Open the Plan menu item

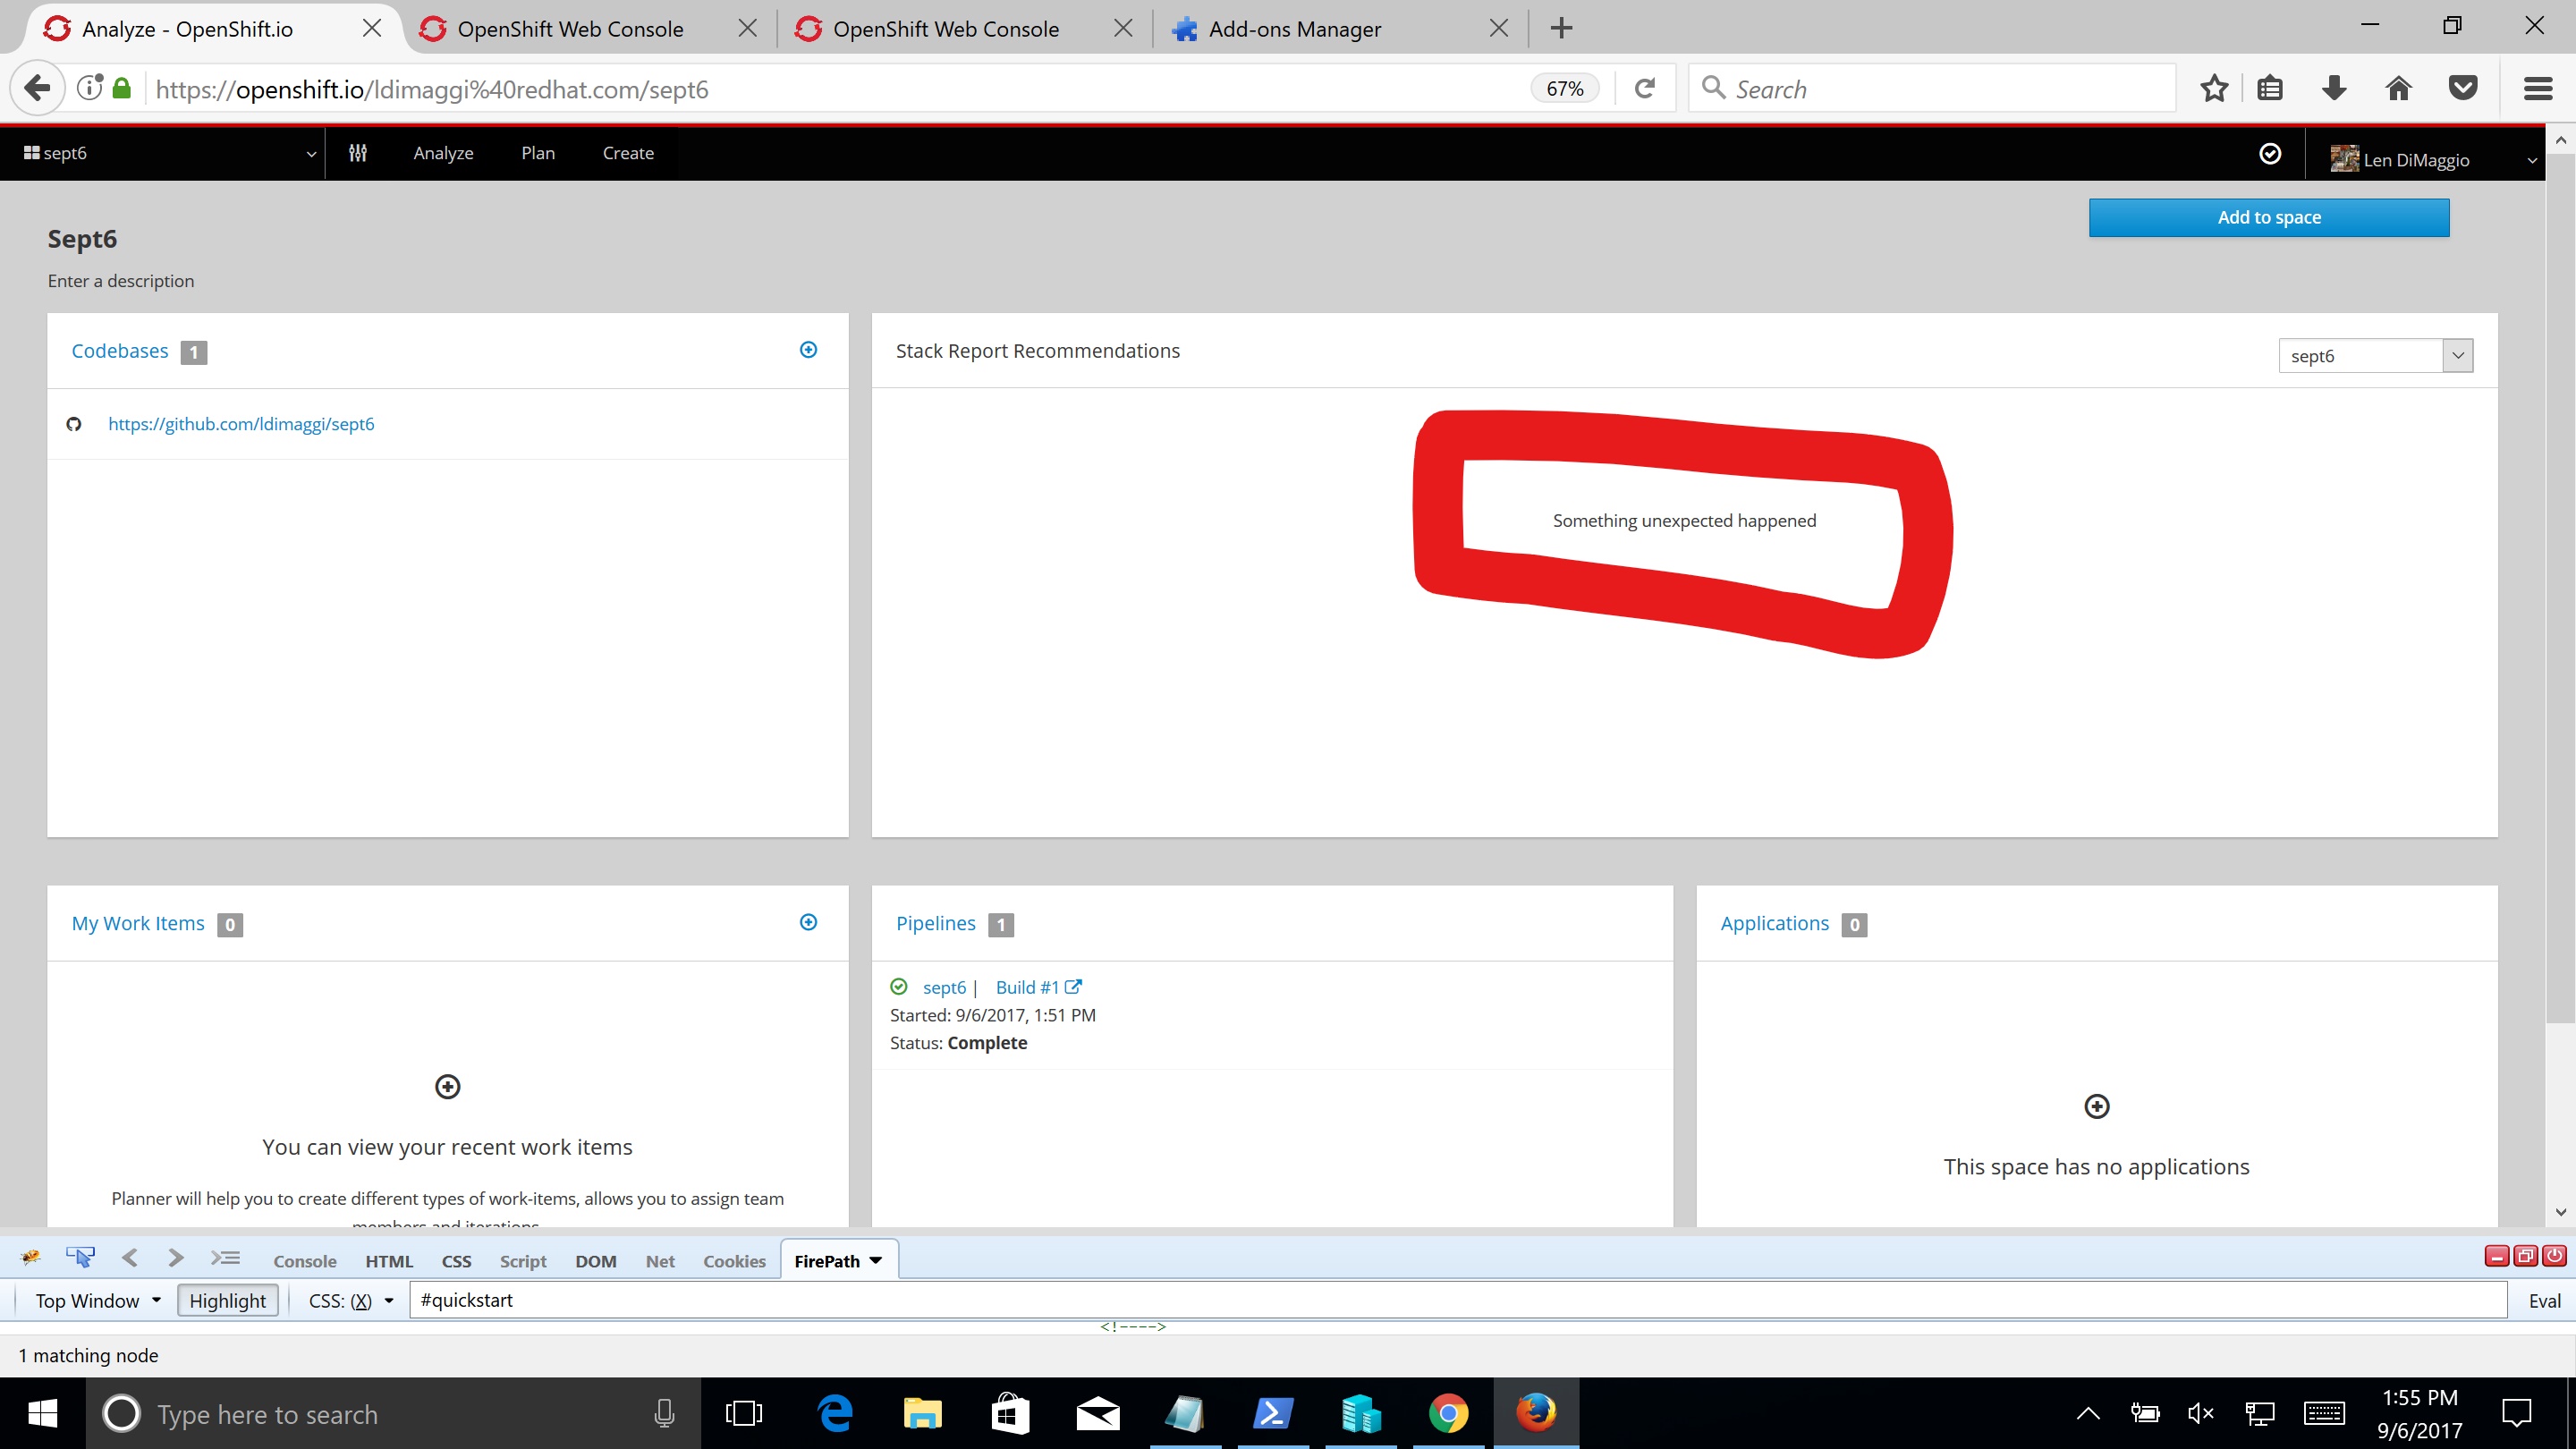(x=537, y=152)
